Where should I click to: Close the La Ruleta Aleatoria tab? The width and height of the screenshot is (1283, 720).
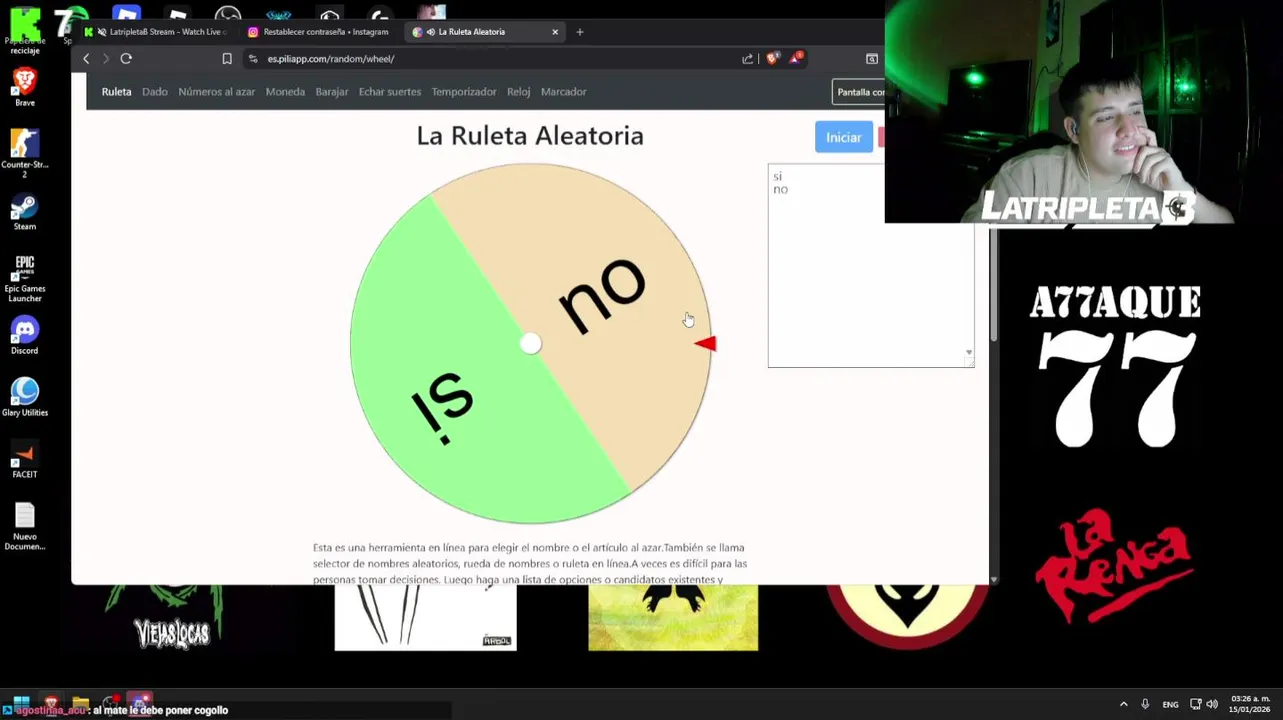point(555,32)
